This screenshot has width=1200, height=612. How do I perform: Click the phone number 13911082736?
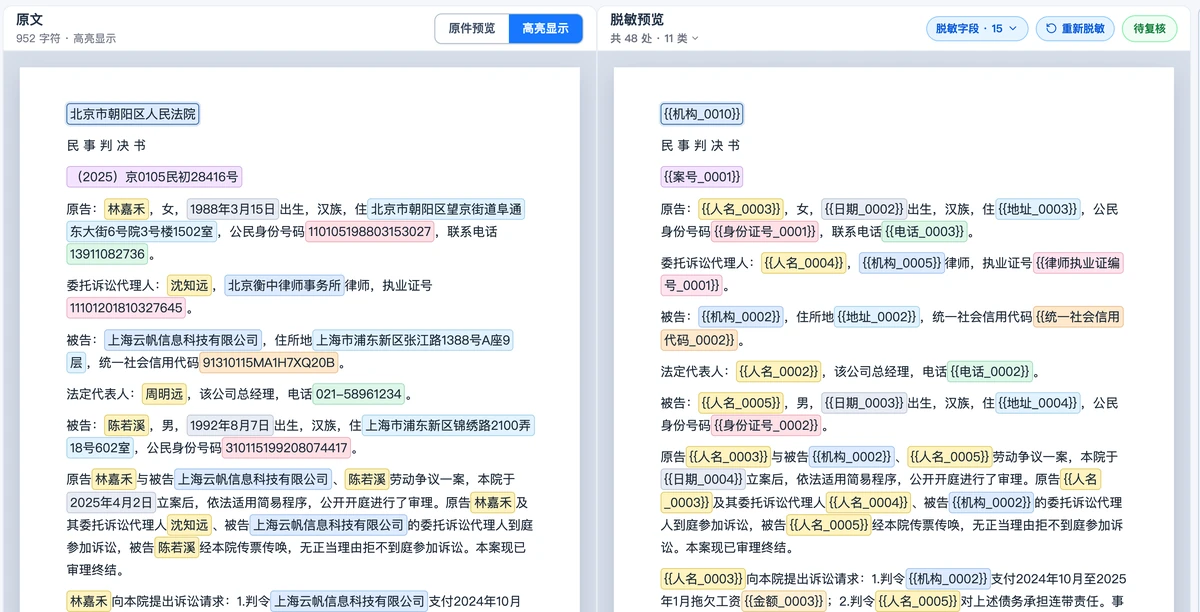coord(108,254)
